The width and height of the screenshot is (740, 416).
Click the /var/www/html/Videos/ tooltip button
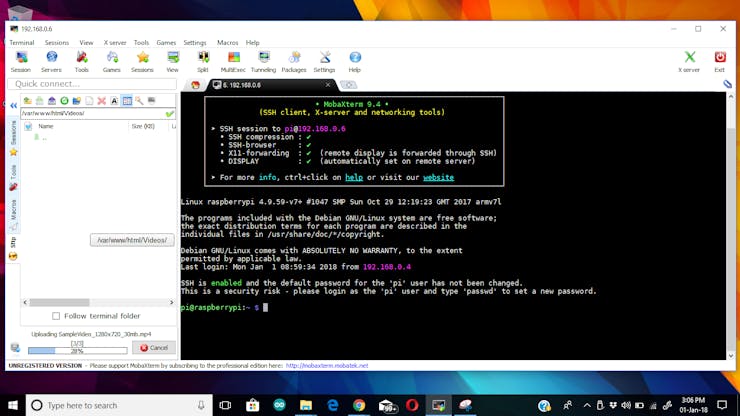132,240
